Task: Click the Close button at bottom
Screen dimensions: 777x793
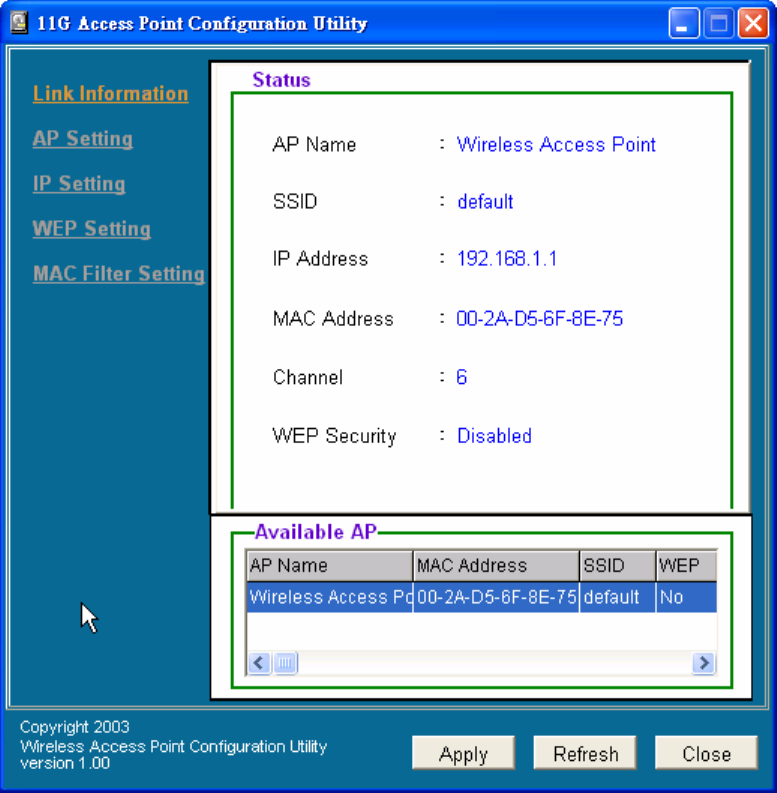Action: (x=707, y=754)
